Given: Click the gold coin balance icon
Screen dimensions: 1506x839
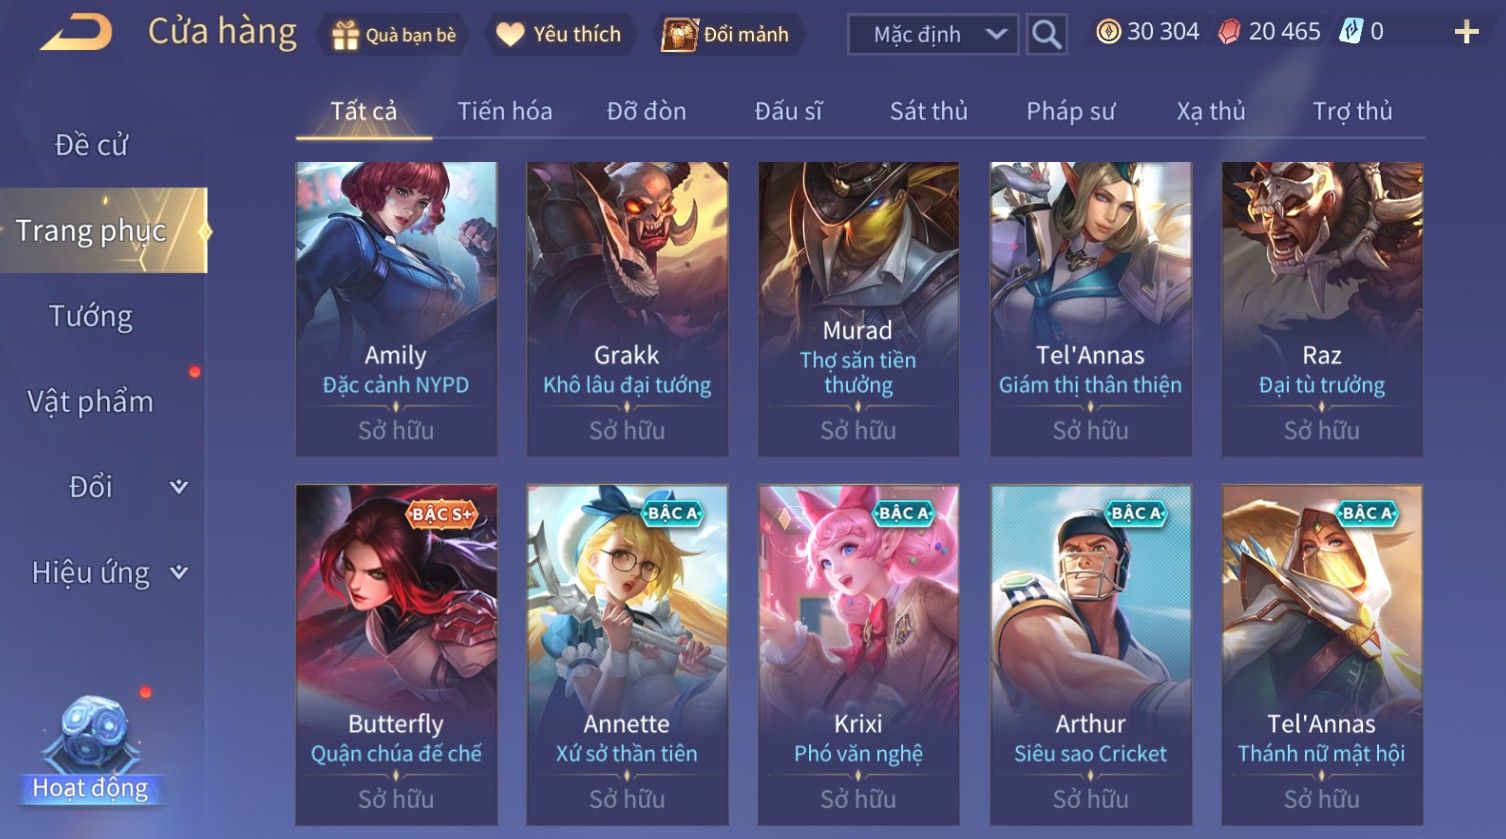Looking at the screenshot, I should pos(1108,32).
